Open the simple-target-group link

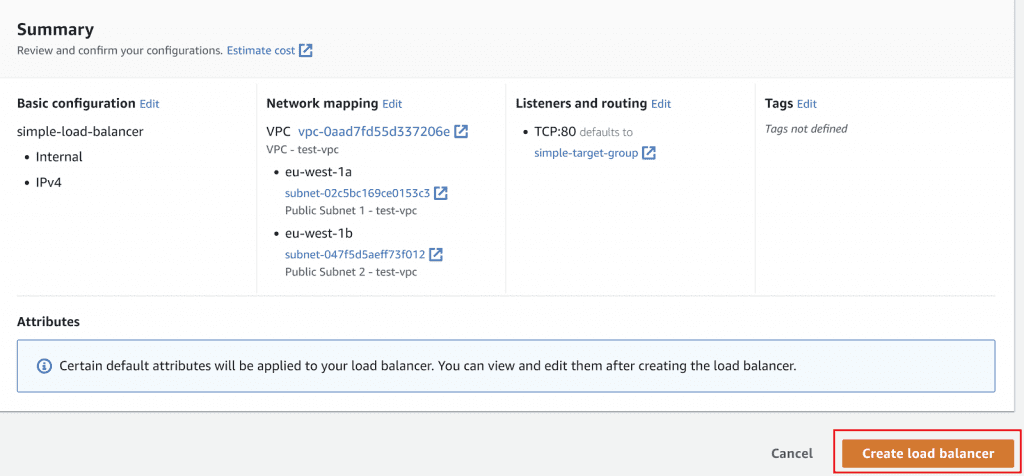coord(586,153)
